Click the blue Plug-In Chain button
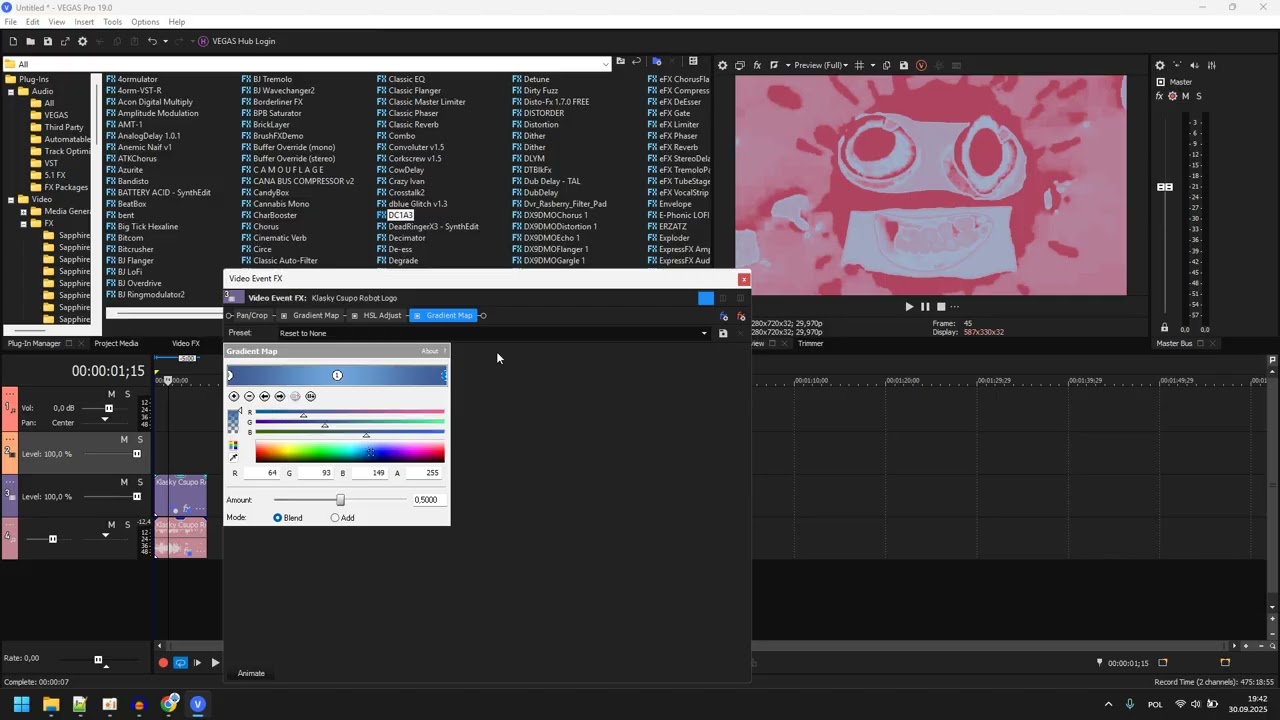Screen dimensions: 1280x720 coord(724,316)
